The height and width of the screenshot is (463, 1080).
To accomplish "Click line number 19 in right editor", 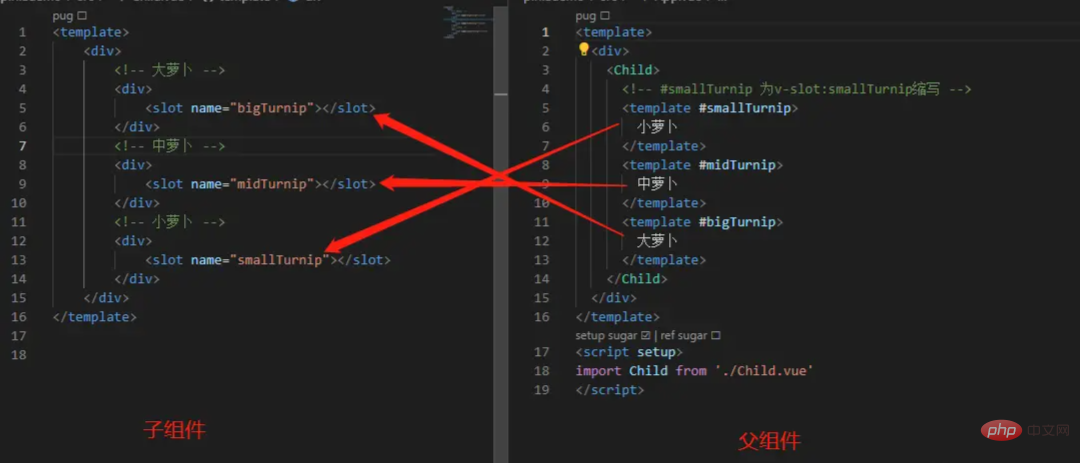I will pos(542,389).
